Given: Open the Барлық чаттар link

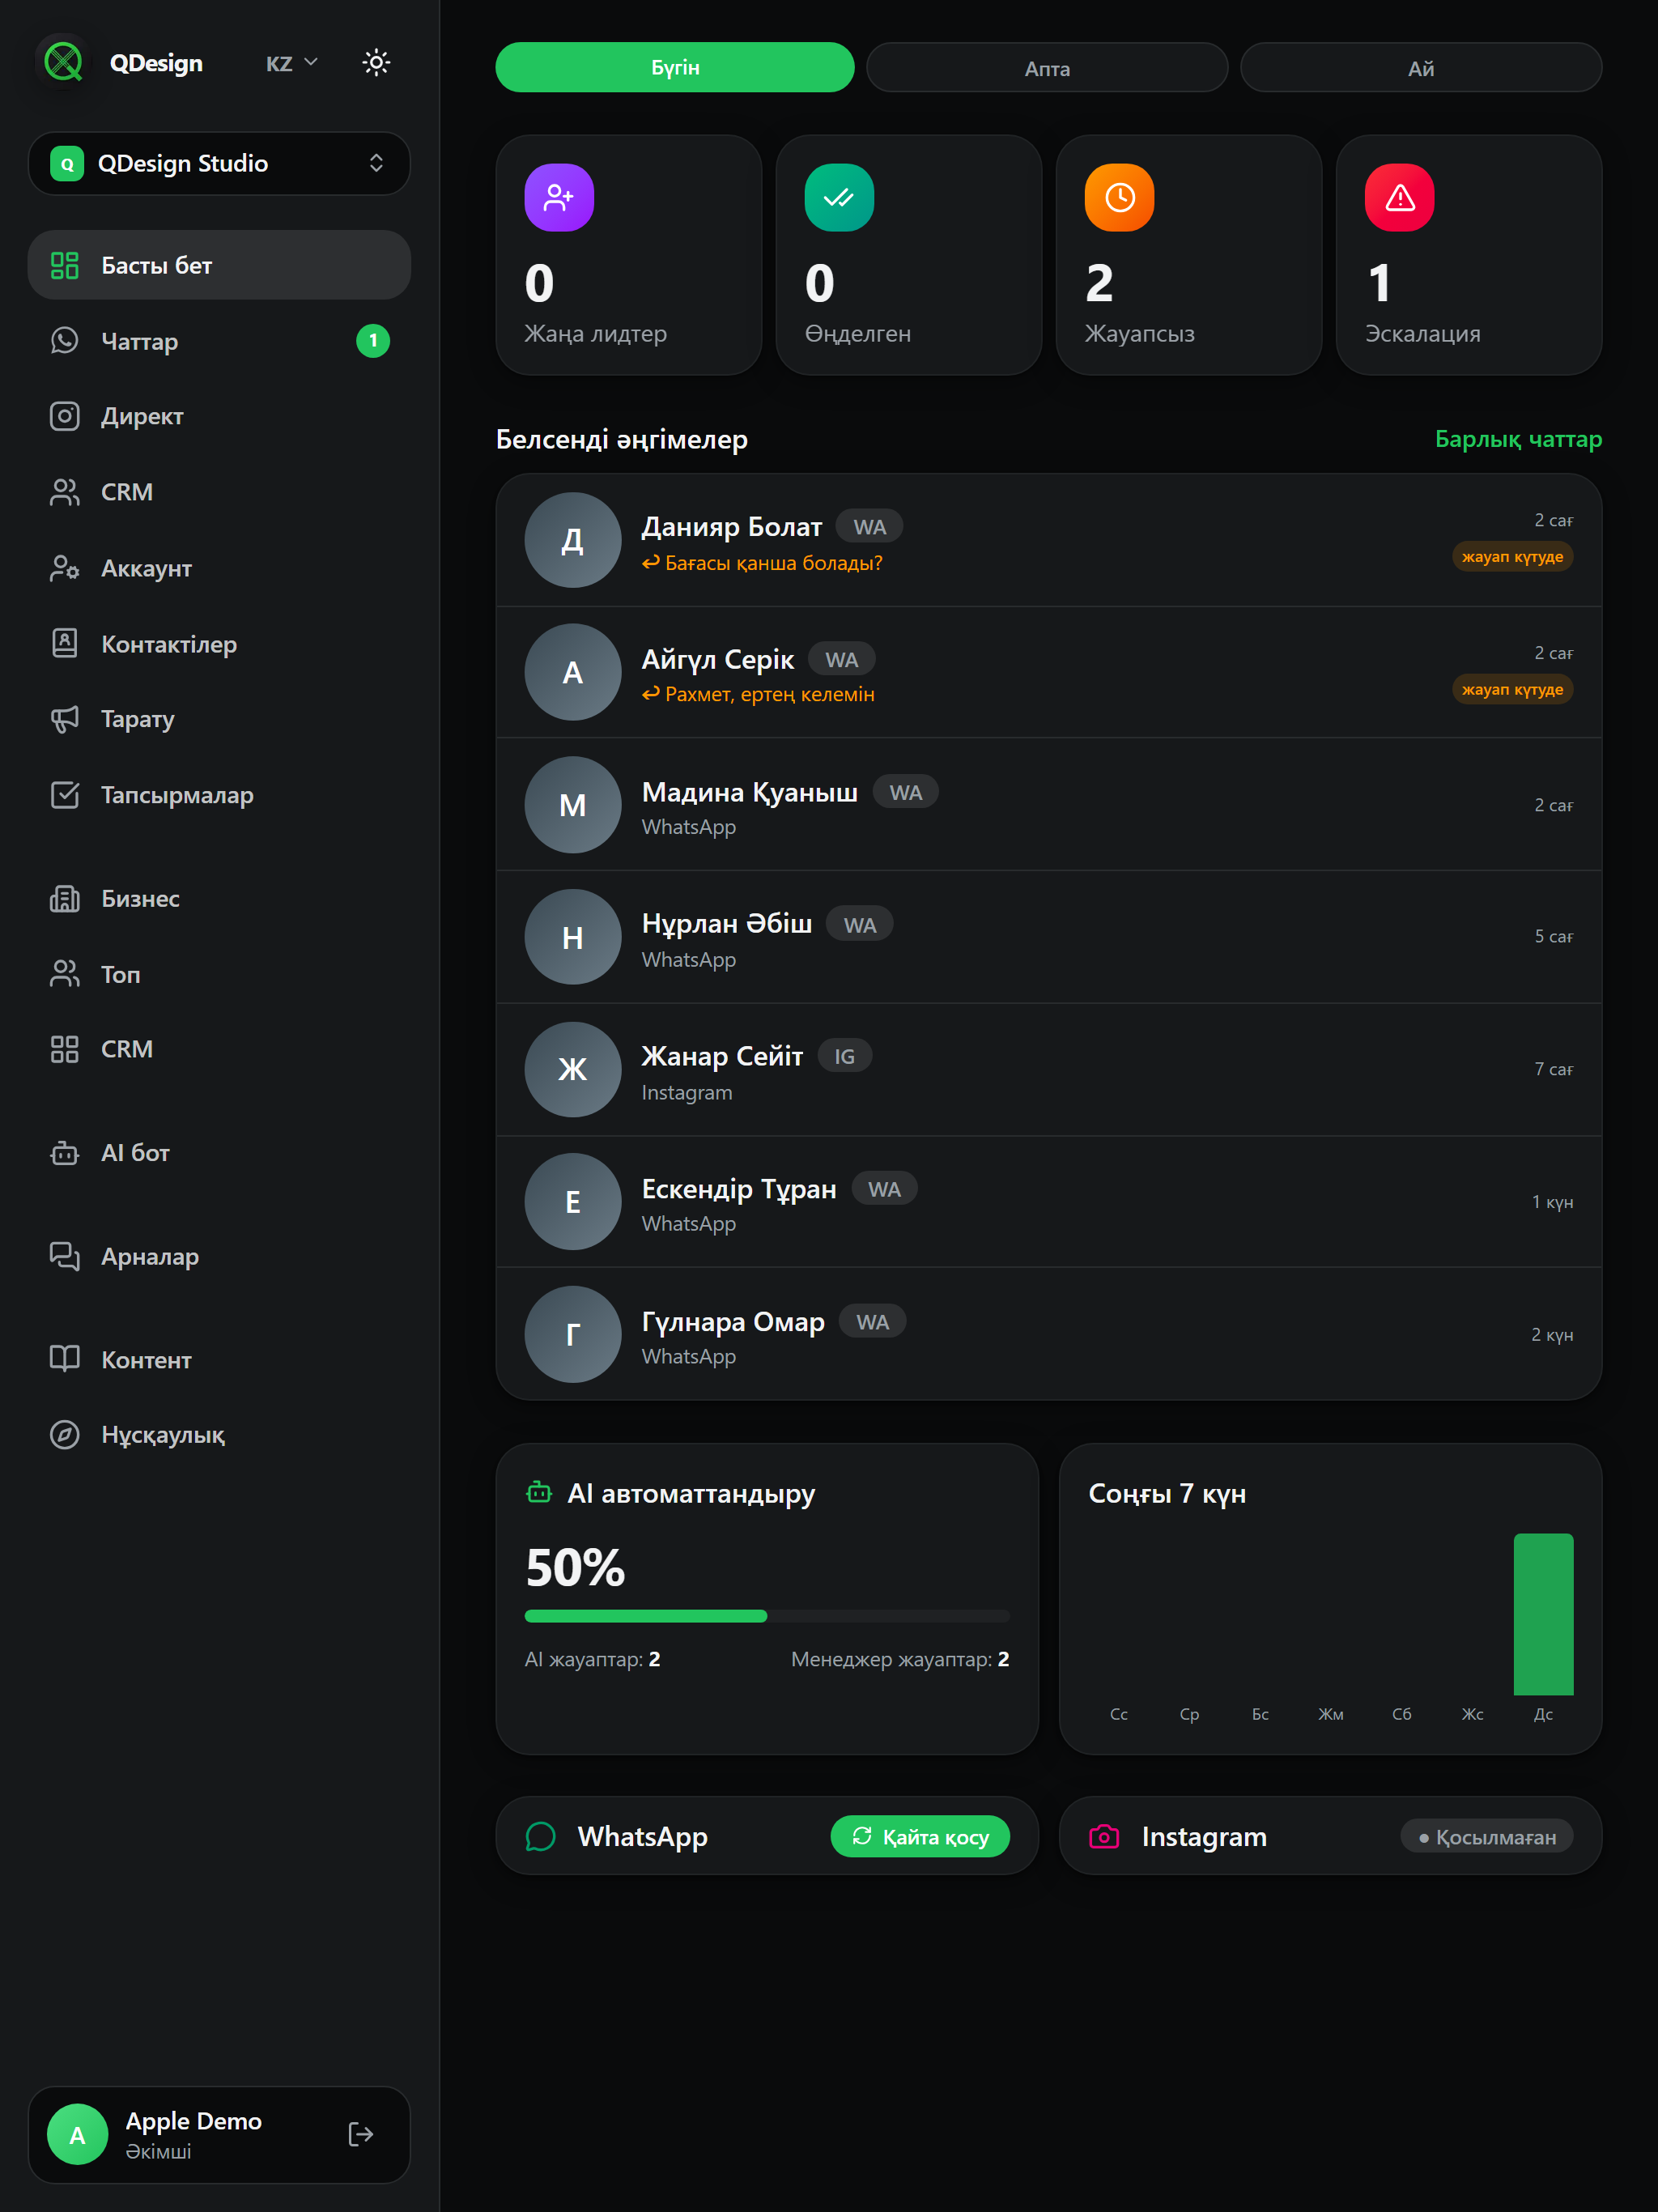Looking at the screenshot, I should tap(1518, 439).
